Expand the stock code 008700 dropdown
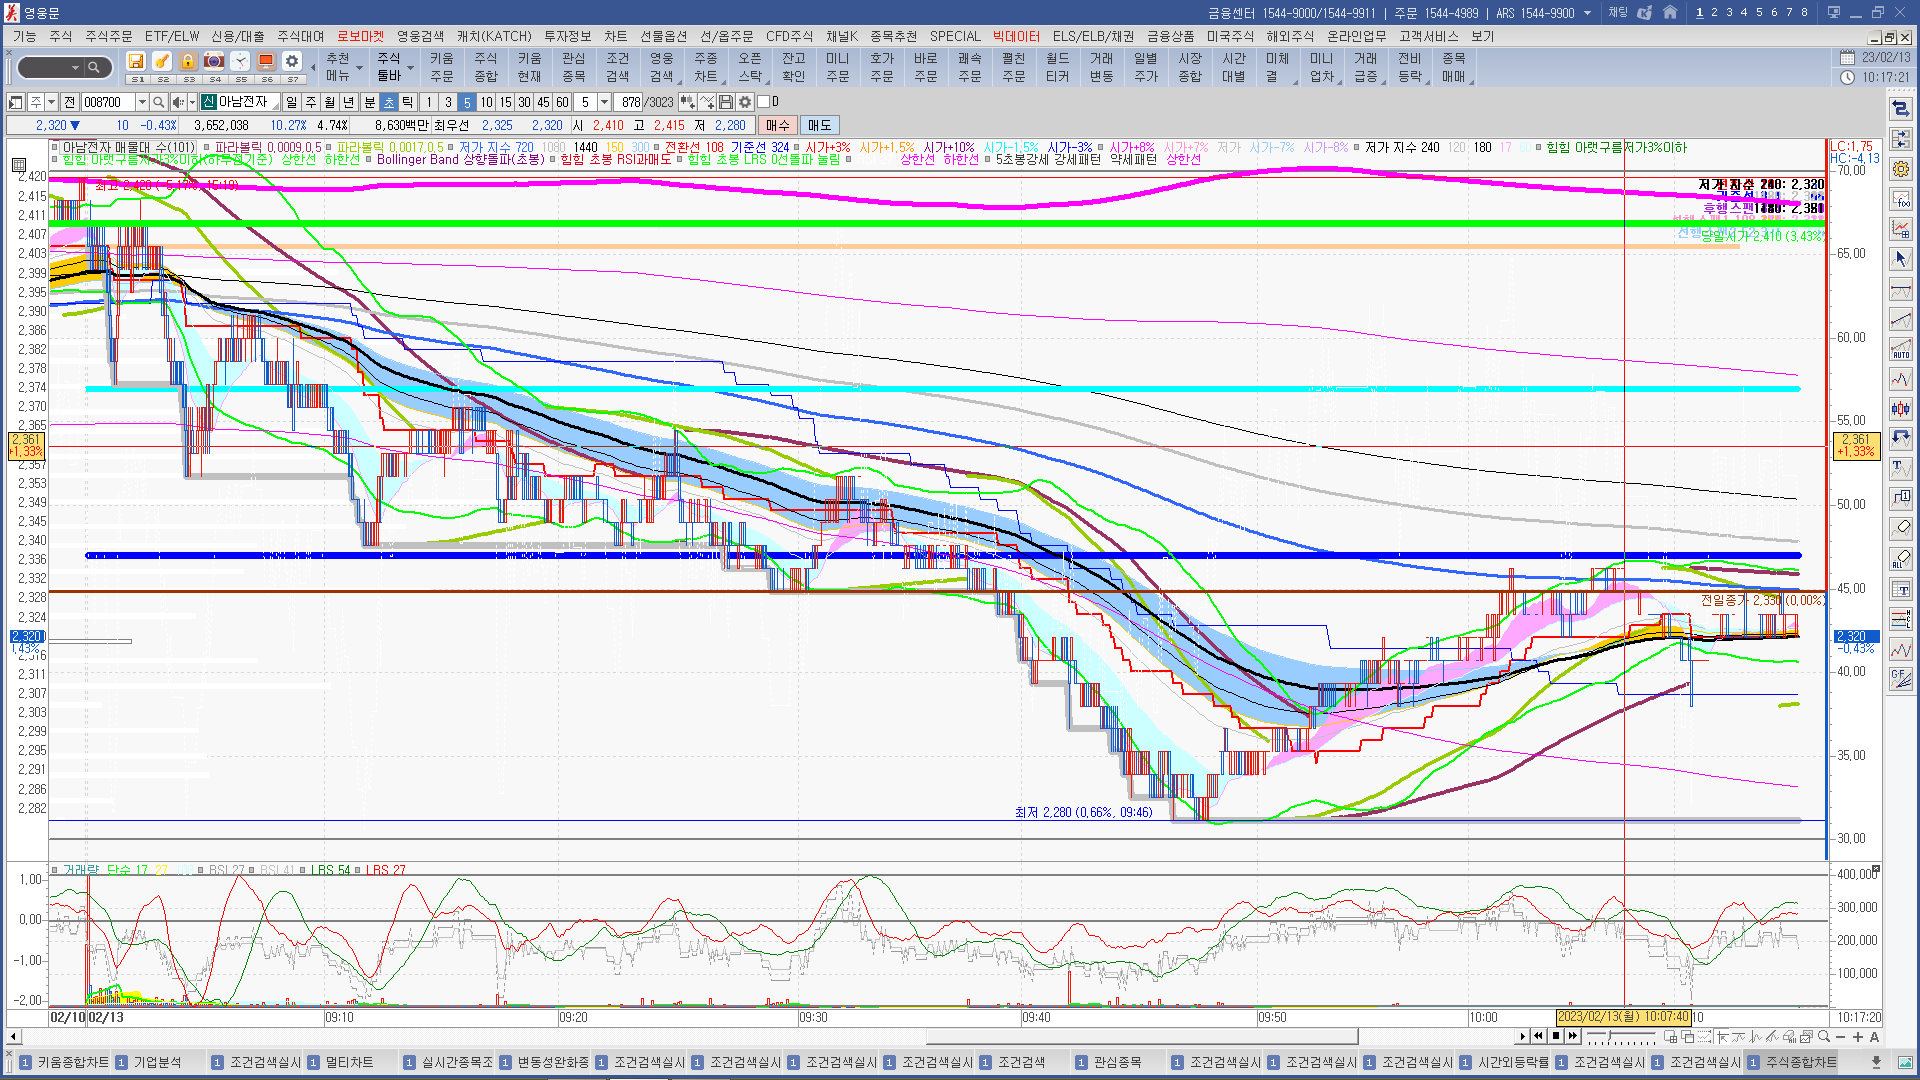This screenshot has height=1080, width=1920. [142, 102]
